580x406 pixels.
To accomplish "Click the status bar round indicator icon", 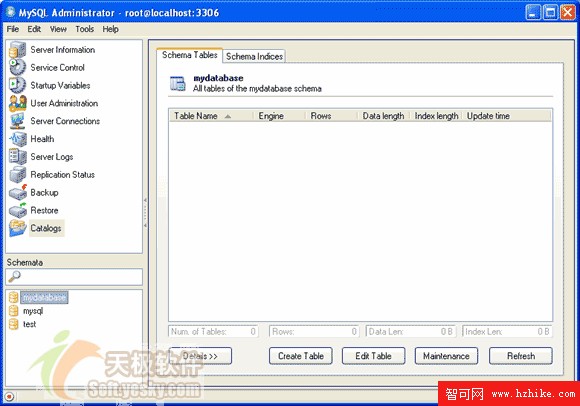I will 9,397.
